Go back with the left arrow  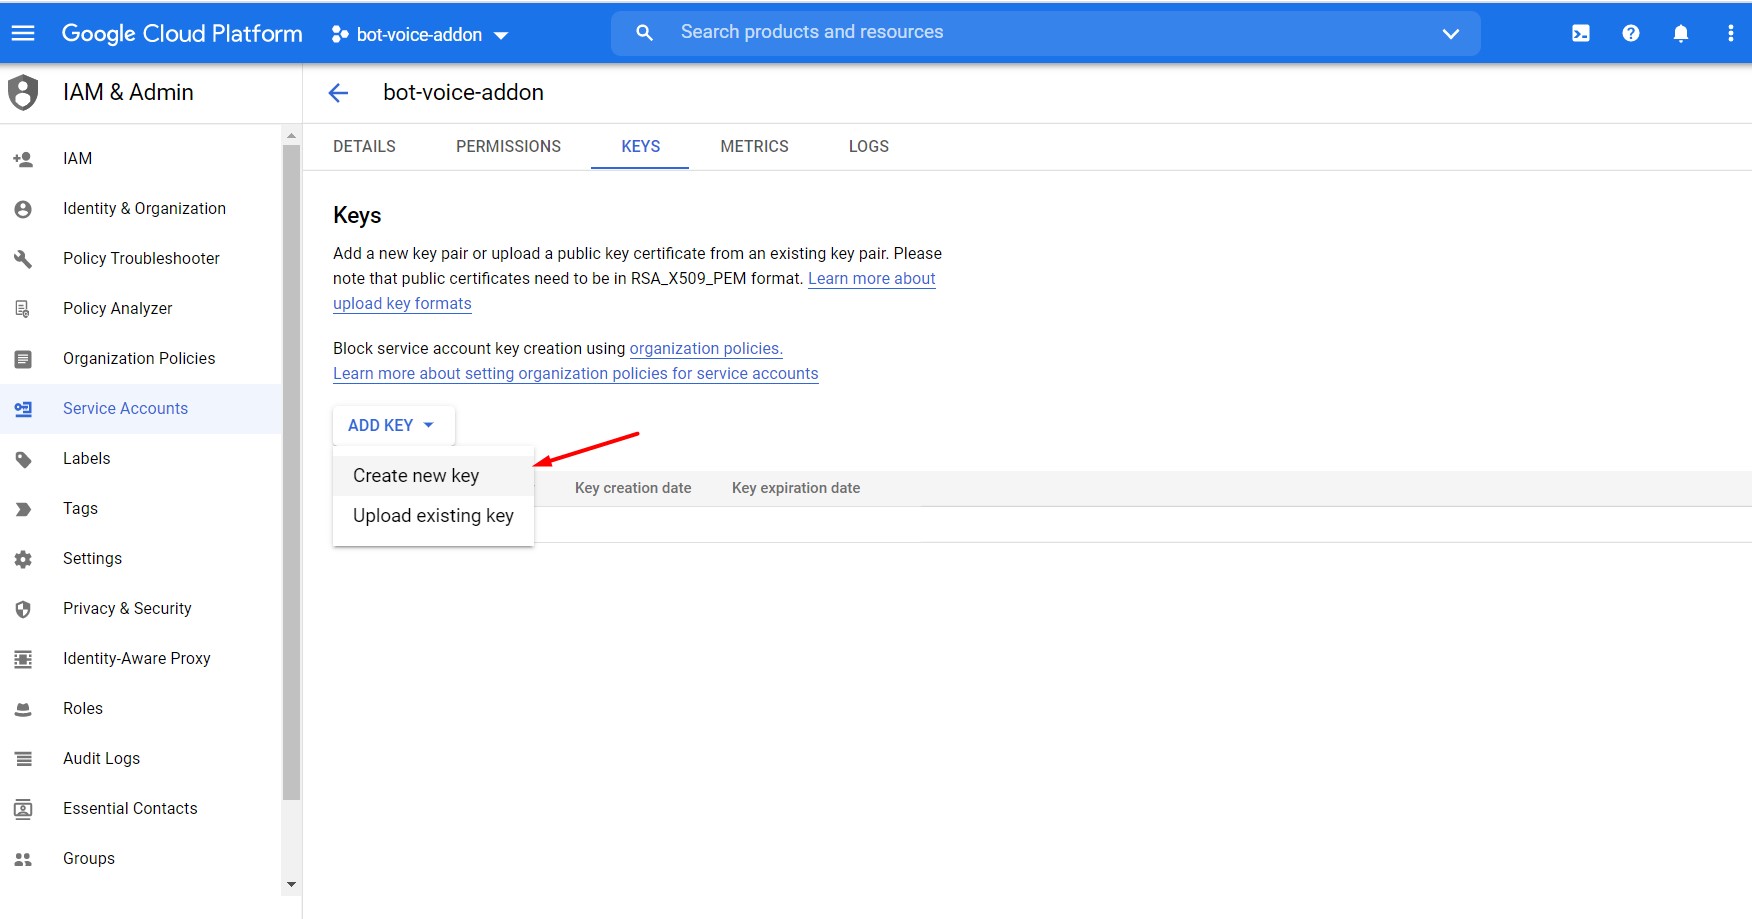(338, 93)
